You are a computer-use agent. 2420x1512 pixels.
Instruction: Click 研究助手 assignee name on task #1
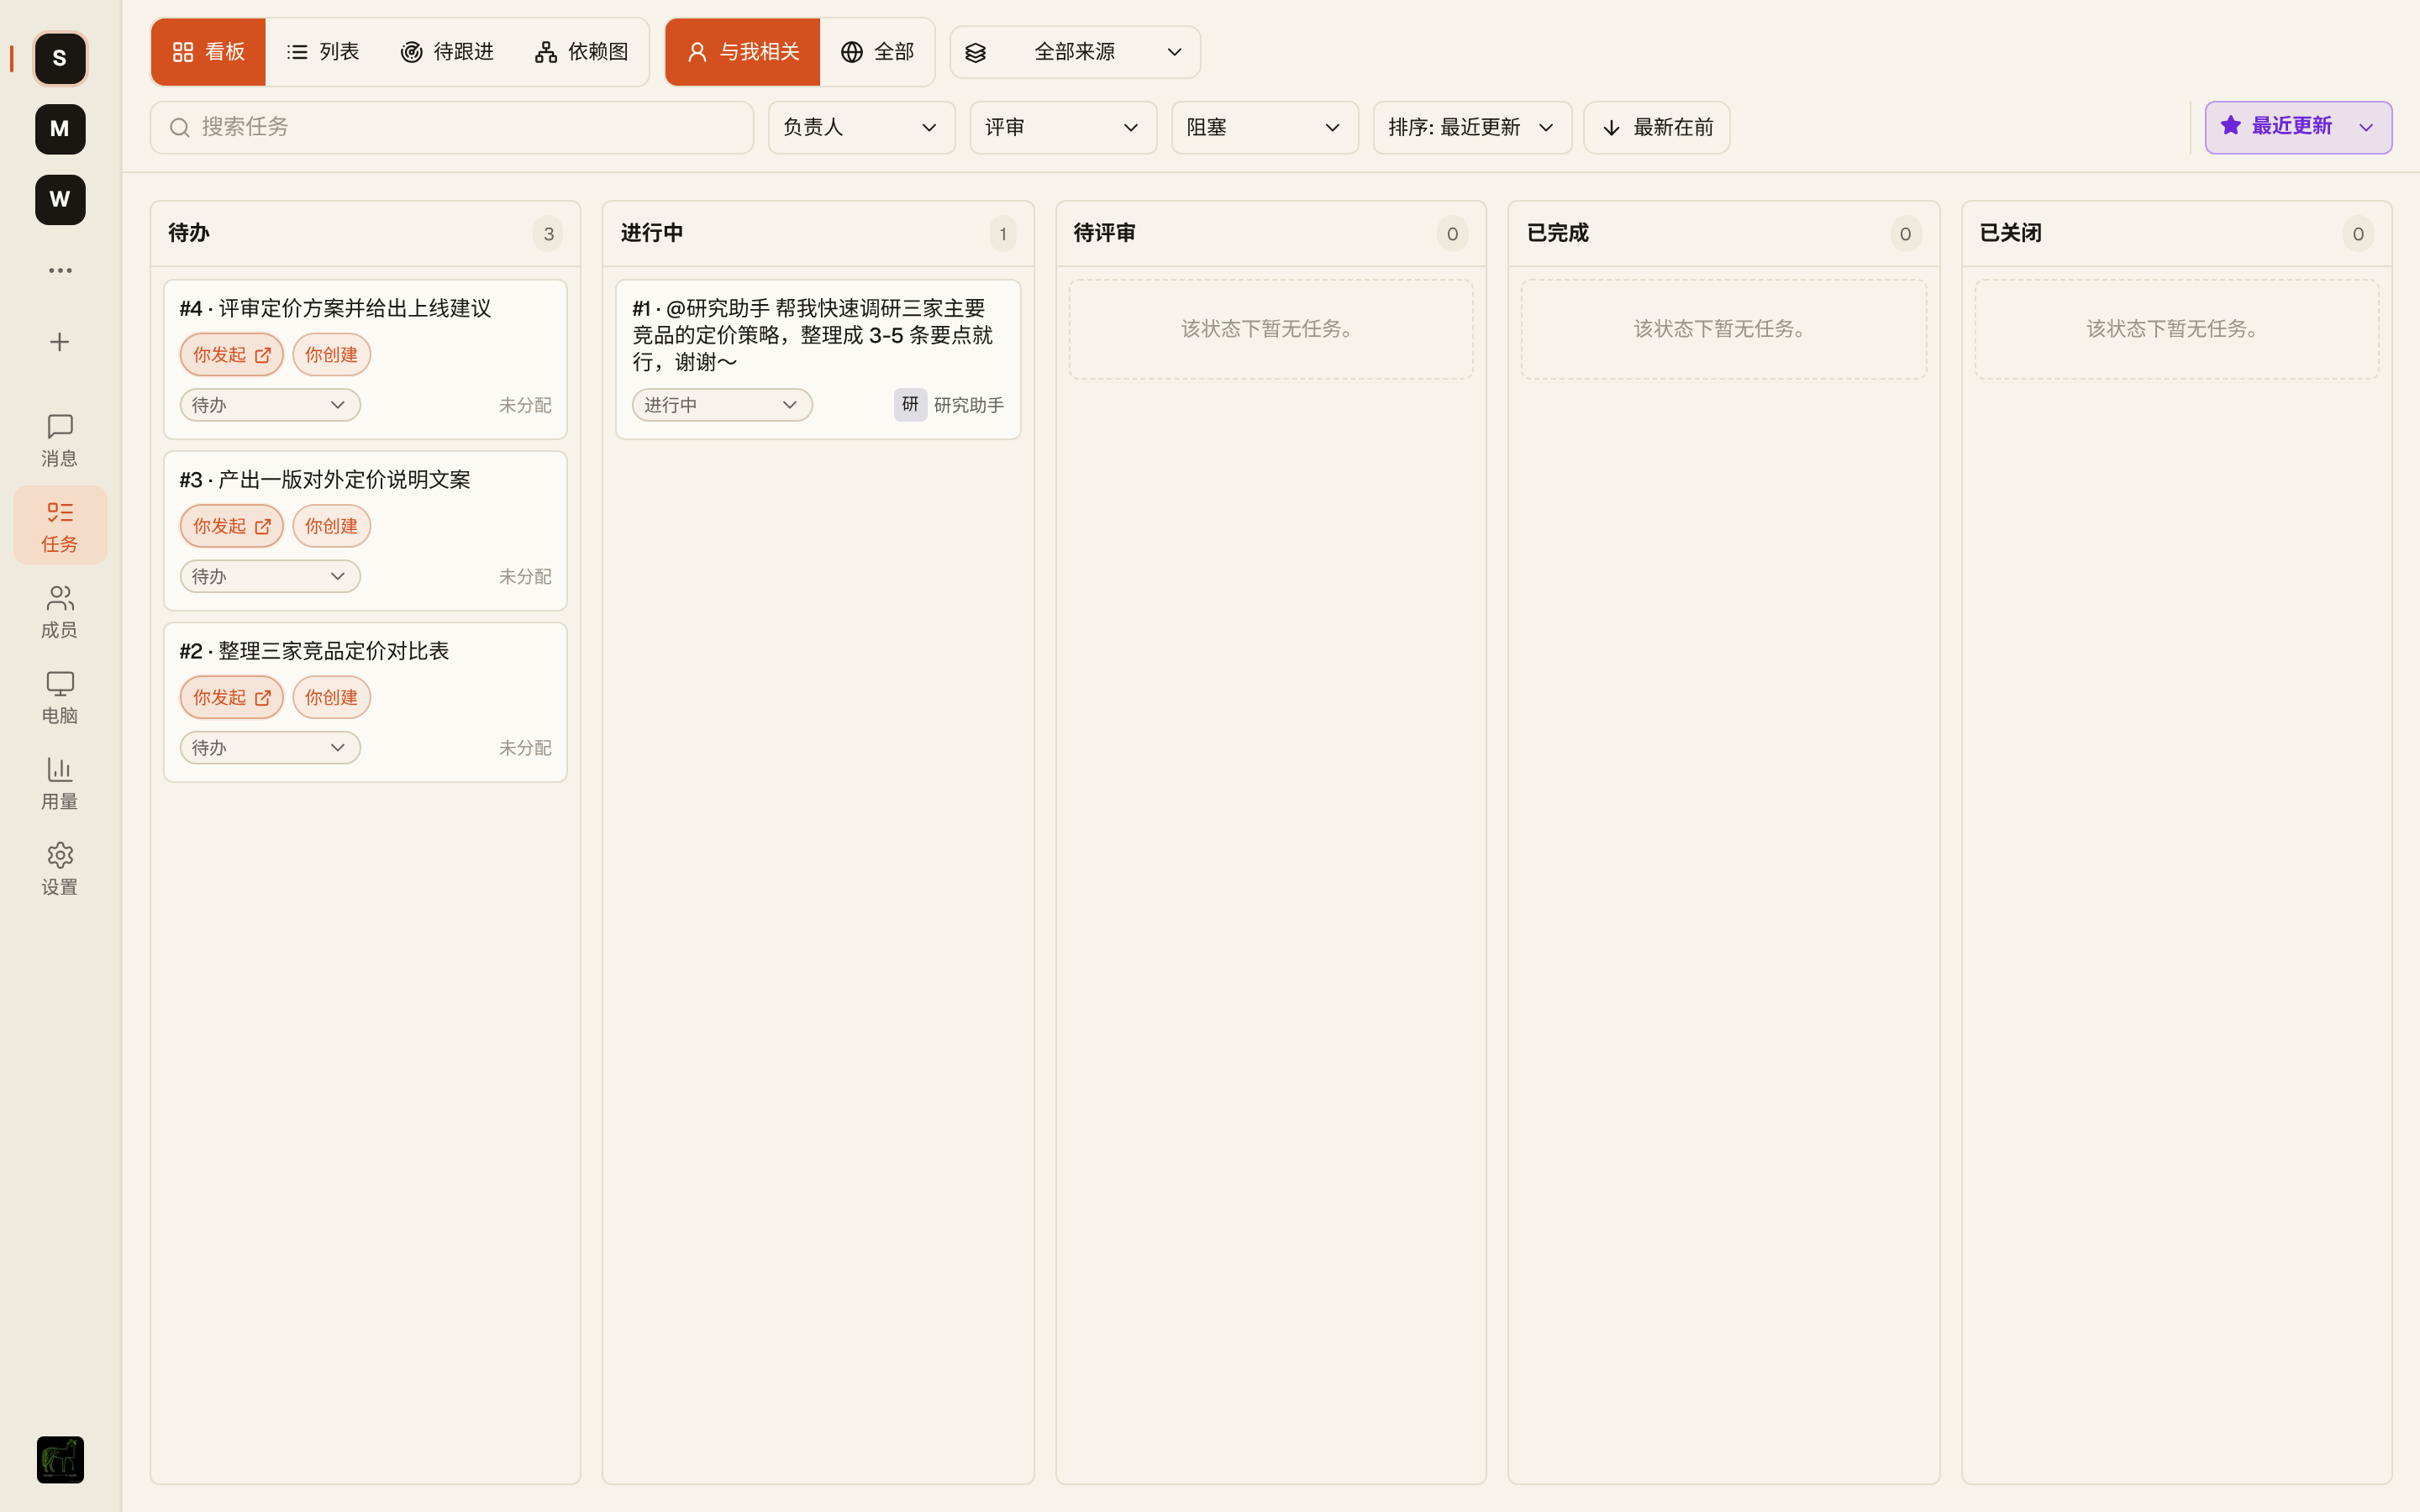click(969, 405)
